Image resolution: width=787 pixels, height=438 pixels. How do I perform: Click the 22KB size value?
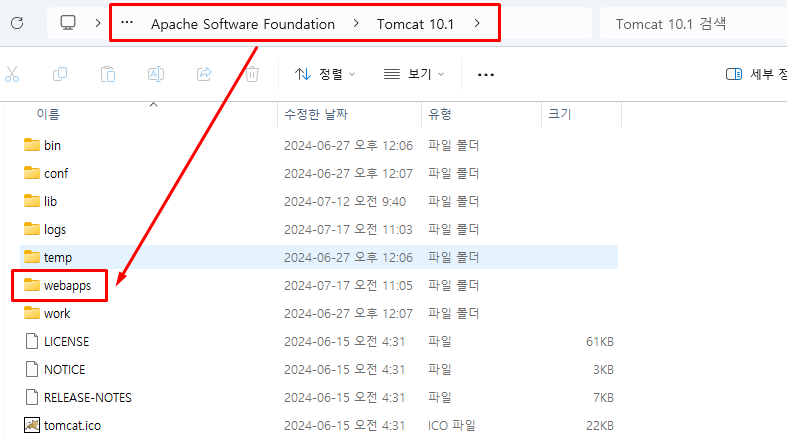[x=600, y=426]
